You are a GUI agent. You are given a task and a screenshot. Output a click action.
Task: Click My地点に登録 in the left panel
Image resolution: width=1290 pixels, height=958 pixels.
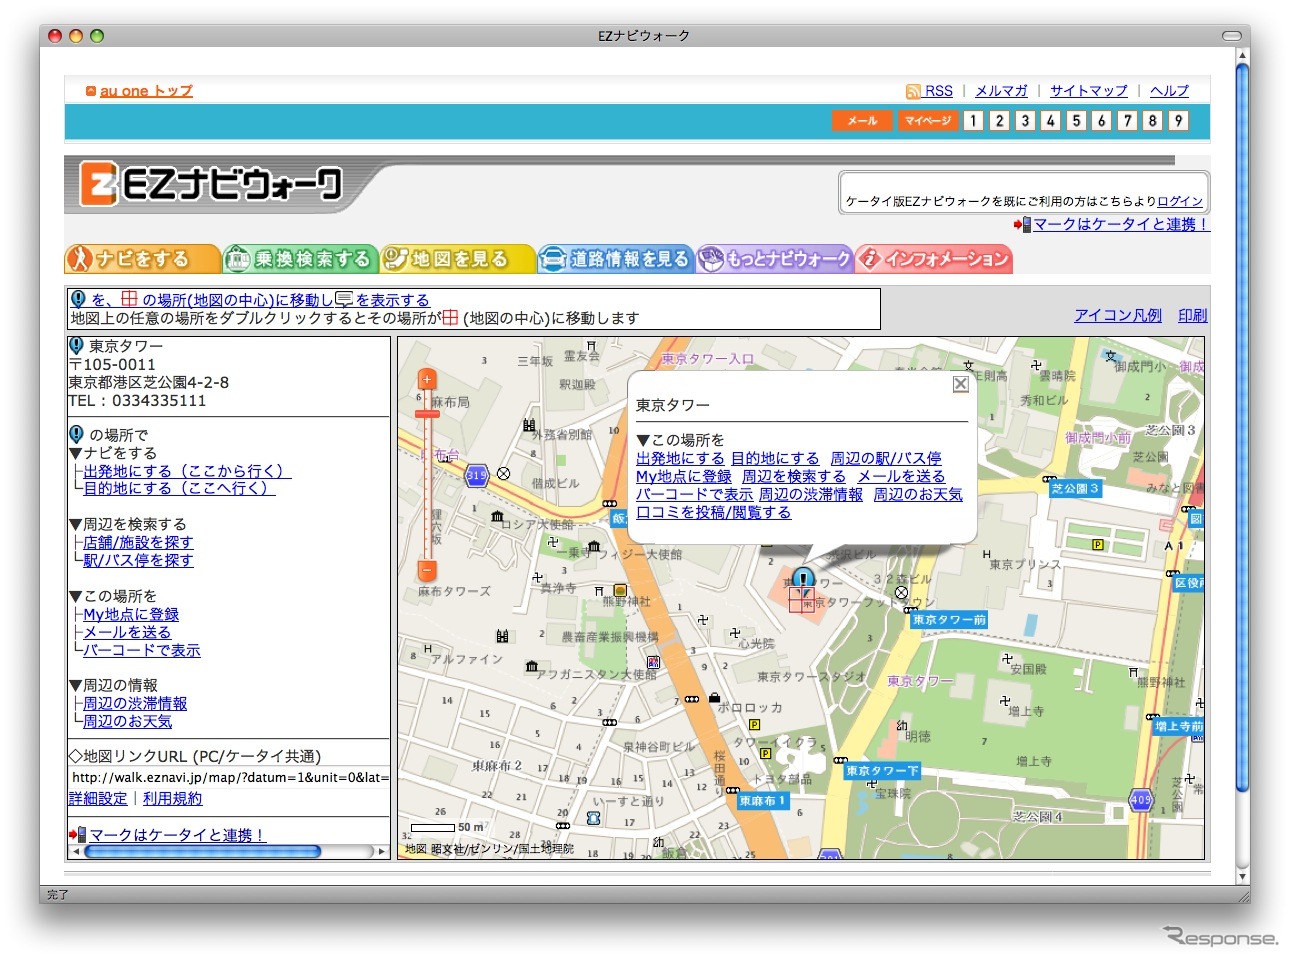[x=131, y=614]
